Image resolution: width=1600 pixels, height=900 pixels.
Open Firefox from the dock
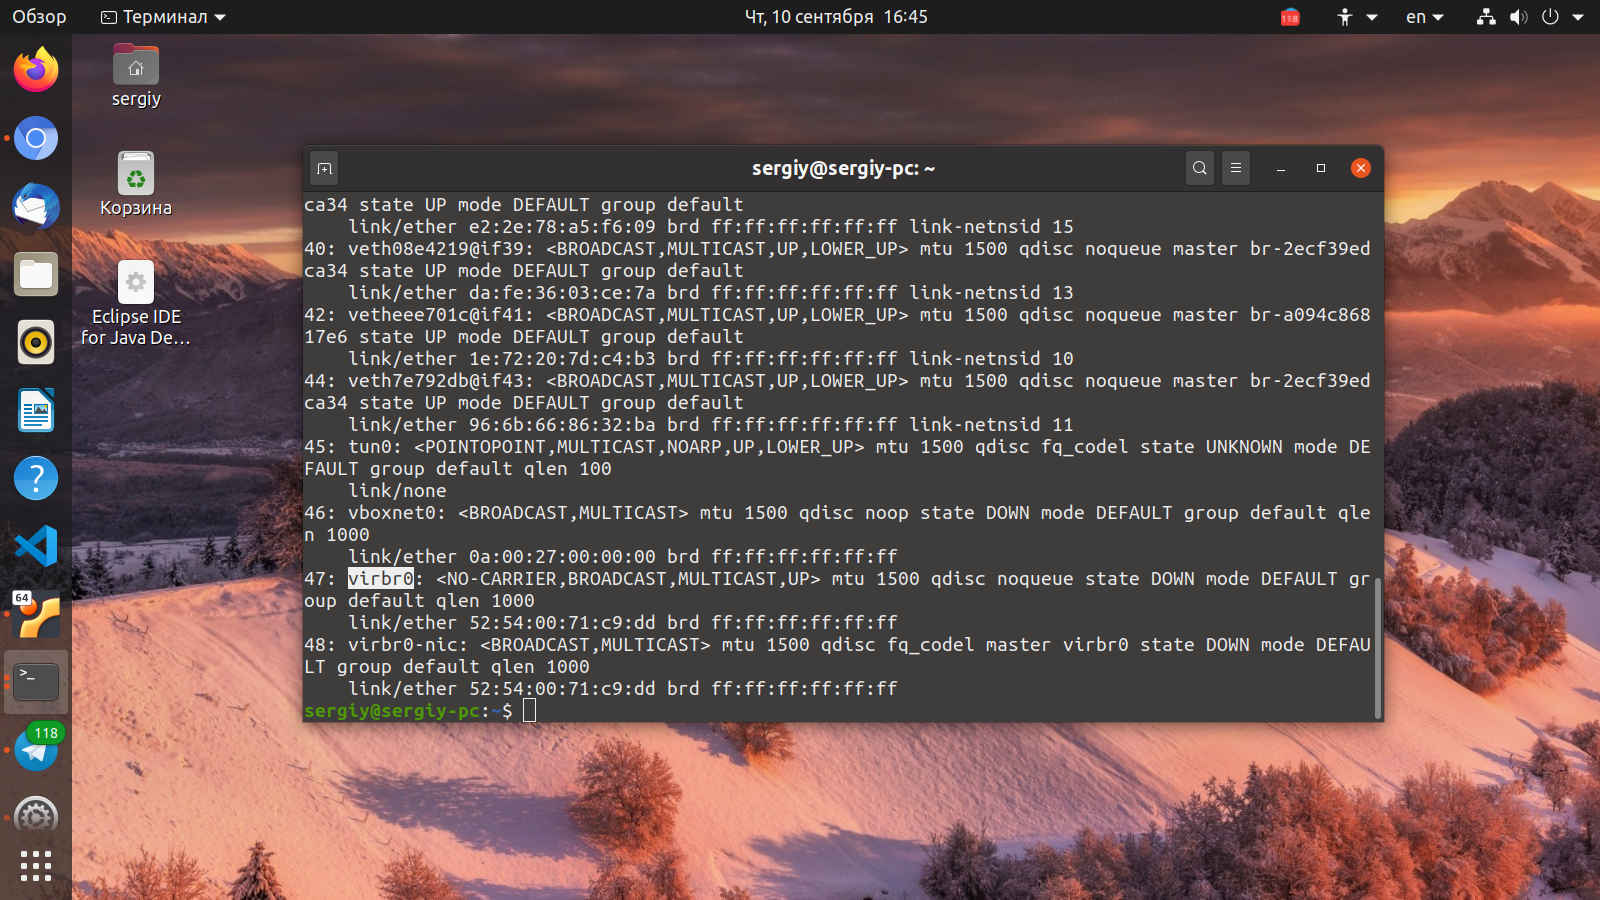click(x=36, y=70)
